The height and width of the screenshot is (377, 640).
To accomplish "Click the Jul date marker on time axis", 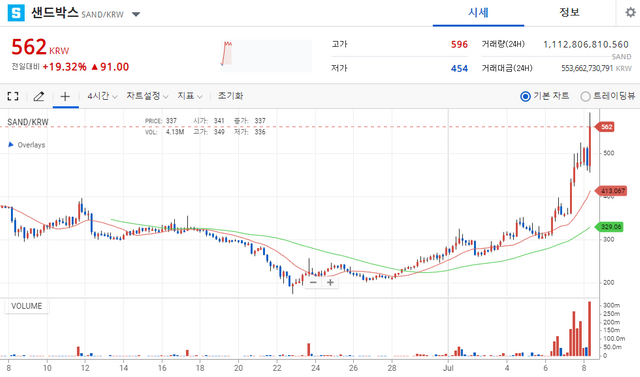I will click(x=448, y=368).
